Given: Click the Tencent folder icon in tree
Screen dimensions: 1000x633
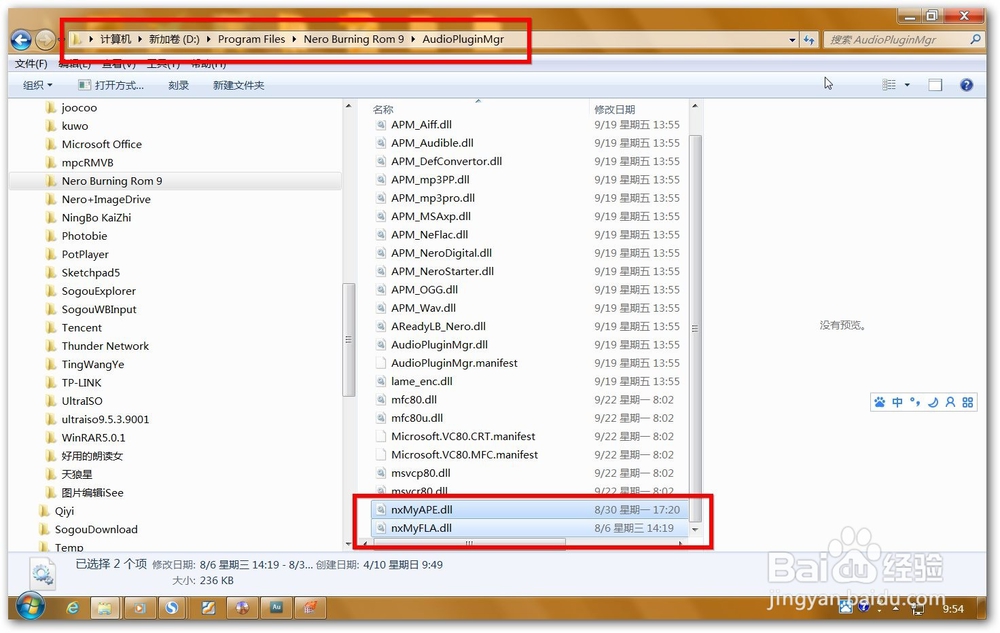Looking at the screenshot, I should pos(51,328).
